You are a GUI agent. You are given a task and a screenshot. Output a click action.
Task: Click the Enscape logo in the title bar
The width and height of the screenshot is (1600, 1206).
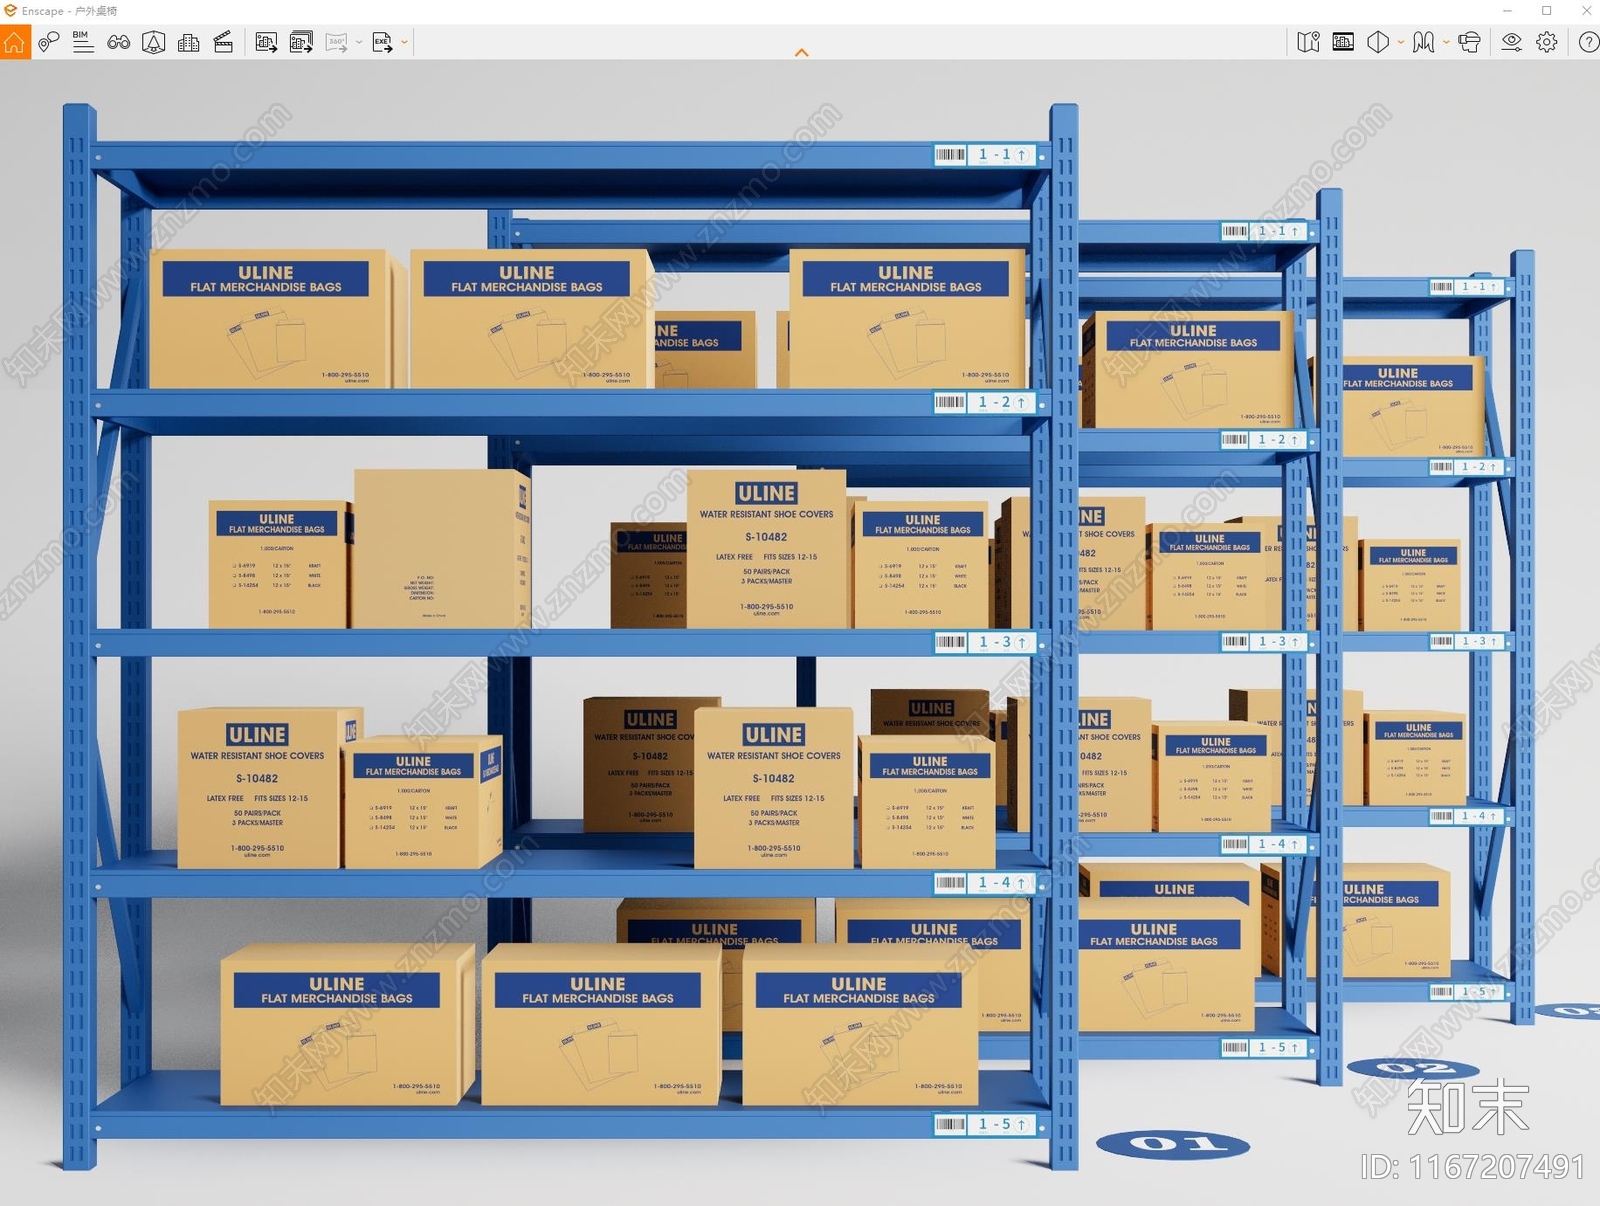10,11
